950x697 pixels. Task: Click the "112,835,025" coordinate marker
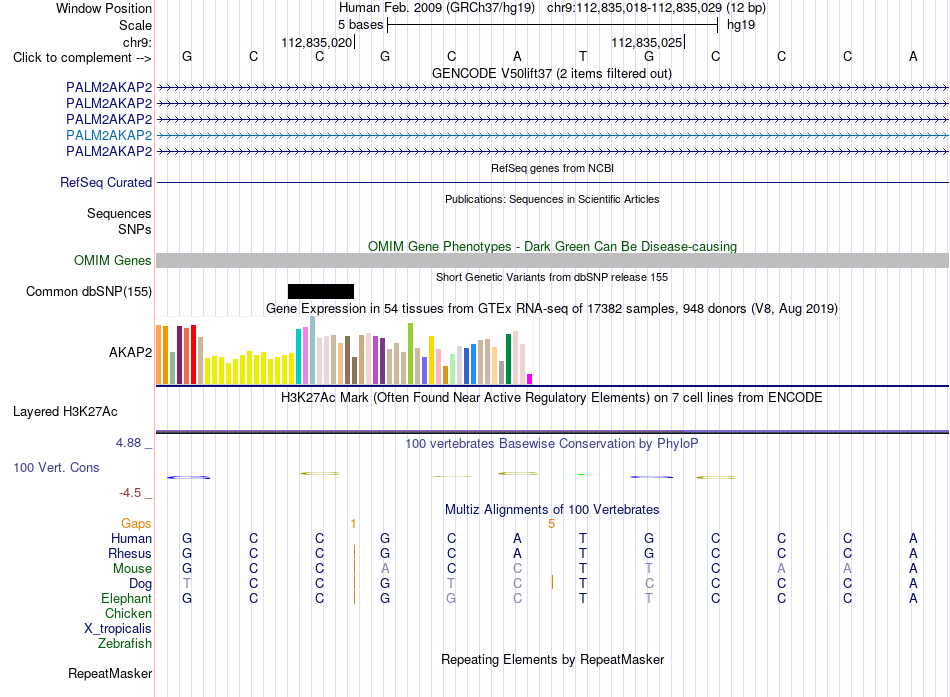[646, 42]
